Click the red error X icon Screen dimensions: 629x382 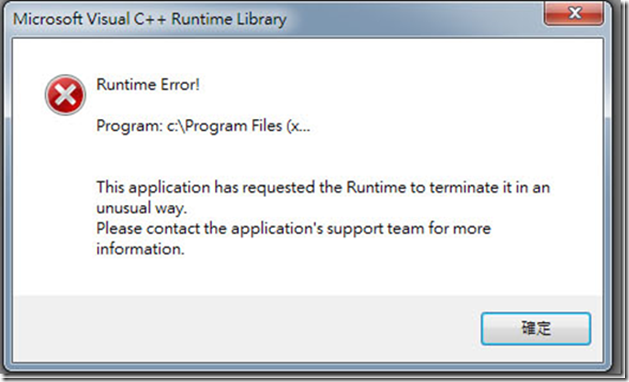pos(65,95)
